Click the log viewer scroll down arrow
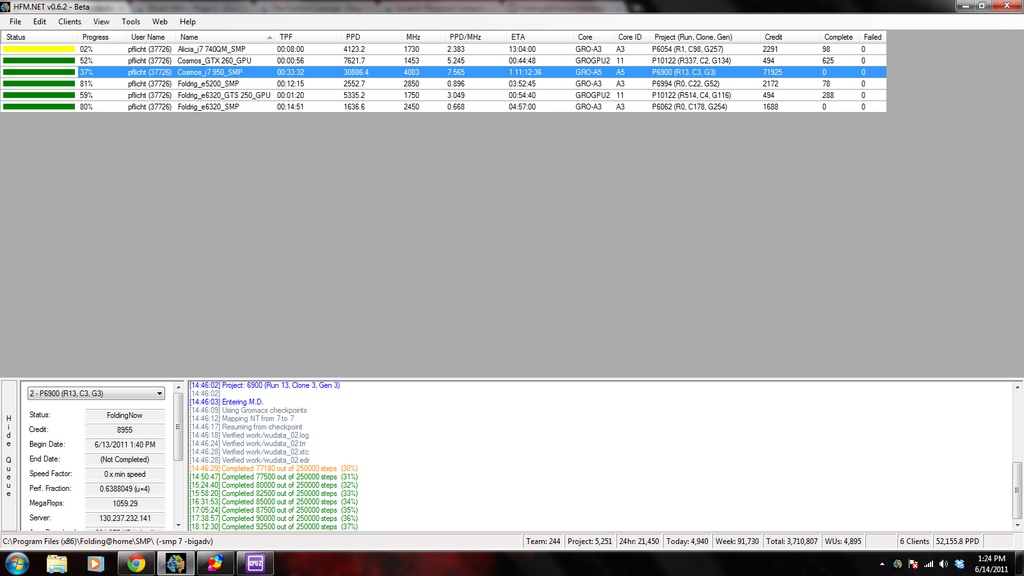The width and height of the screenshot is (1024, 576). 1017,525
